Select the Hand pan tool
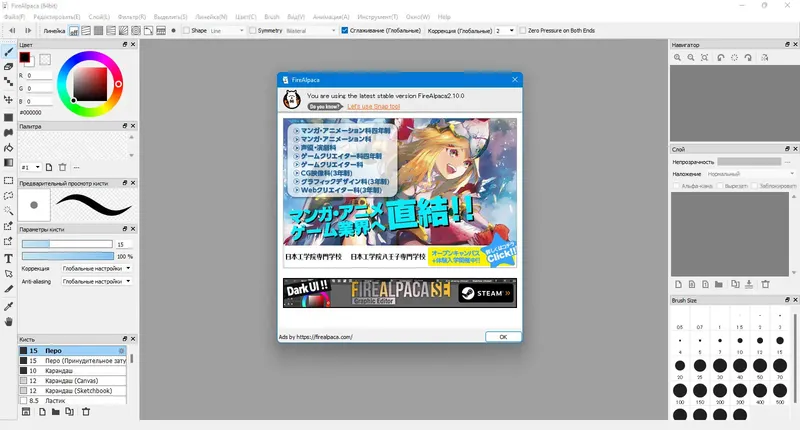The width and height of the screenshot is (800, 430). pyautogui.click(x=9, y=321)
